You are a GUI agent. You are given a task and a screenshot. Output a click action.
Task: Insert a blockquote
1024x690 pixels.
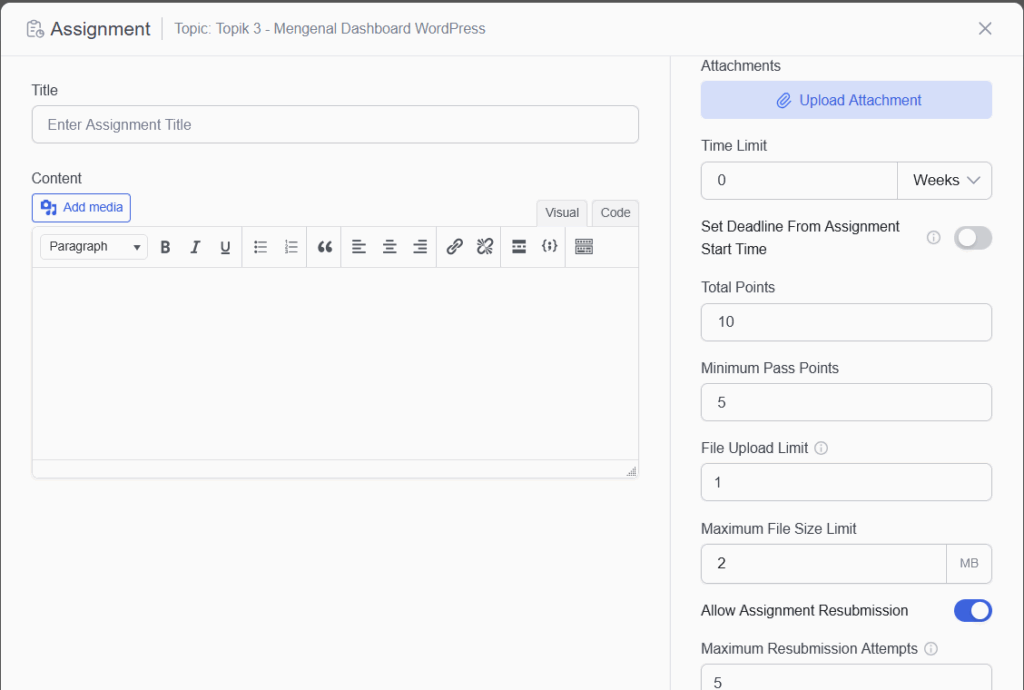(325, 247)
